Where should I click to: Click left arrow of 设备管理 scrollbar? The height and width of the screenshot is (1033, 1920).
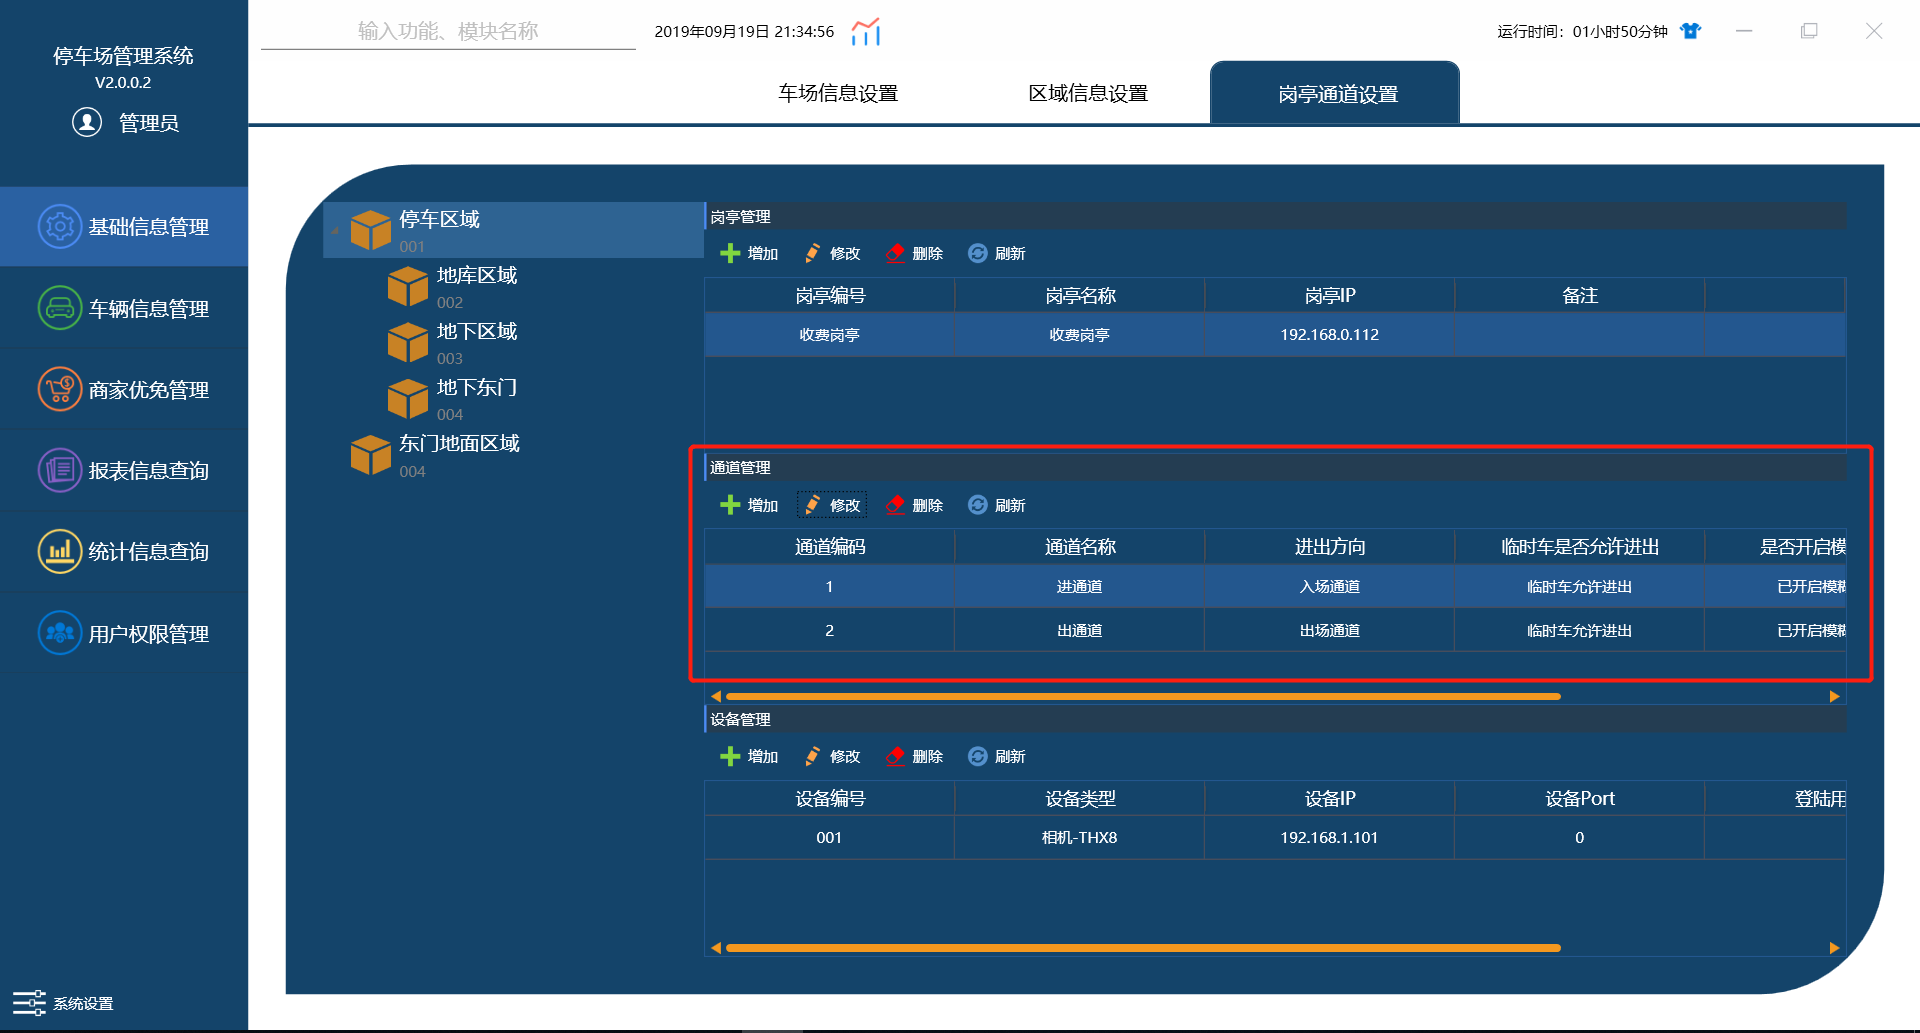[x=715, y=948]
